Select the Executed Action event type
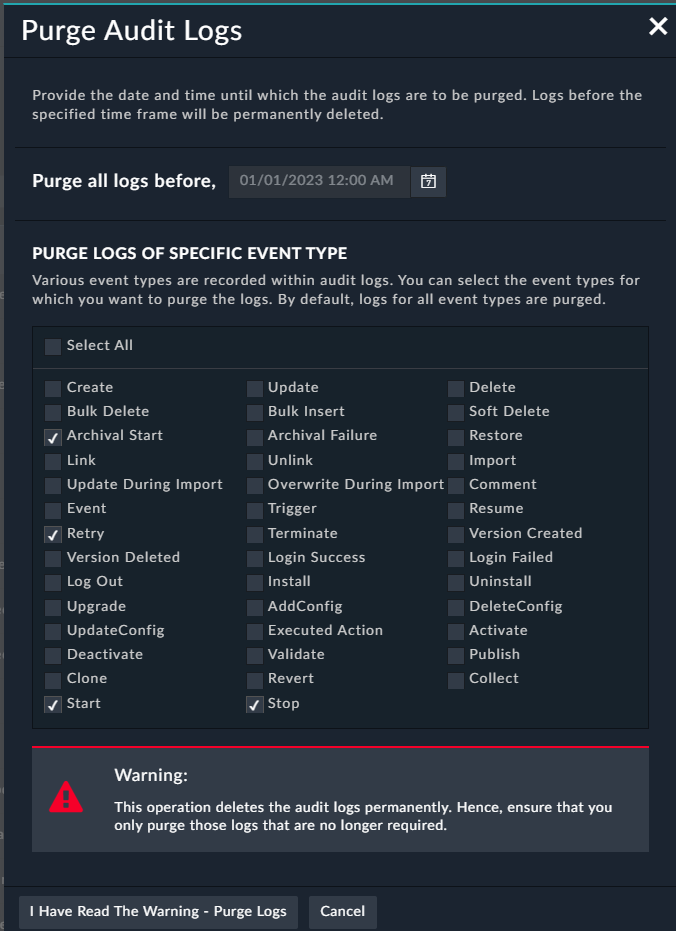This screenshot has height=931, width=676. tap(254, 631)
